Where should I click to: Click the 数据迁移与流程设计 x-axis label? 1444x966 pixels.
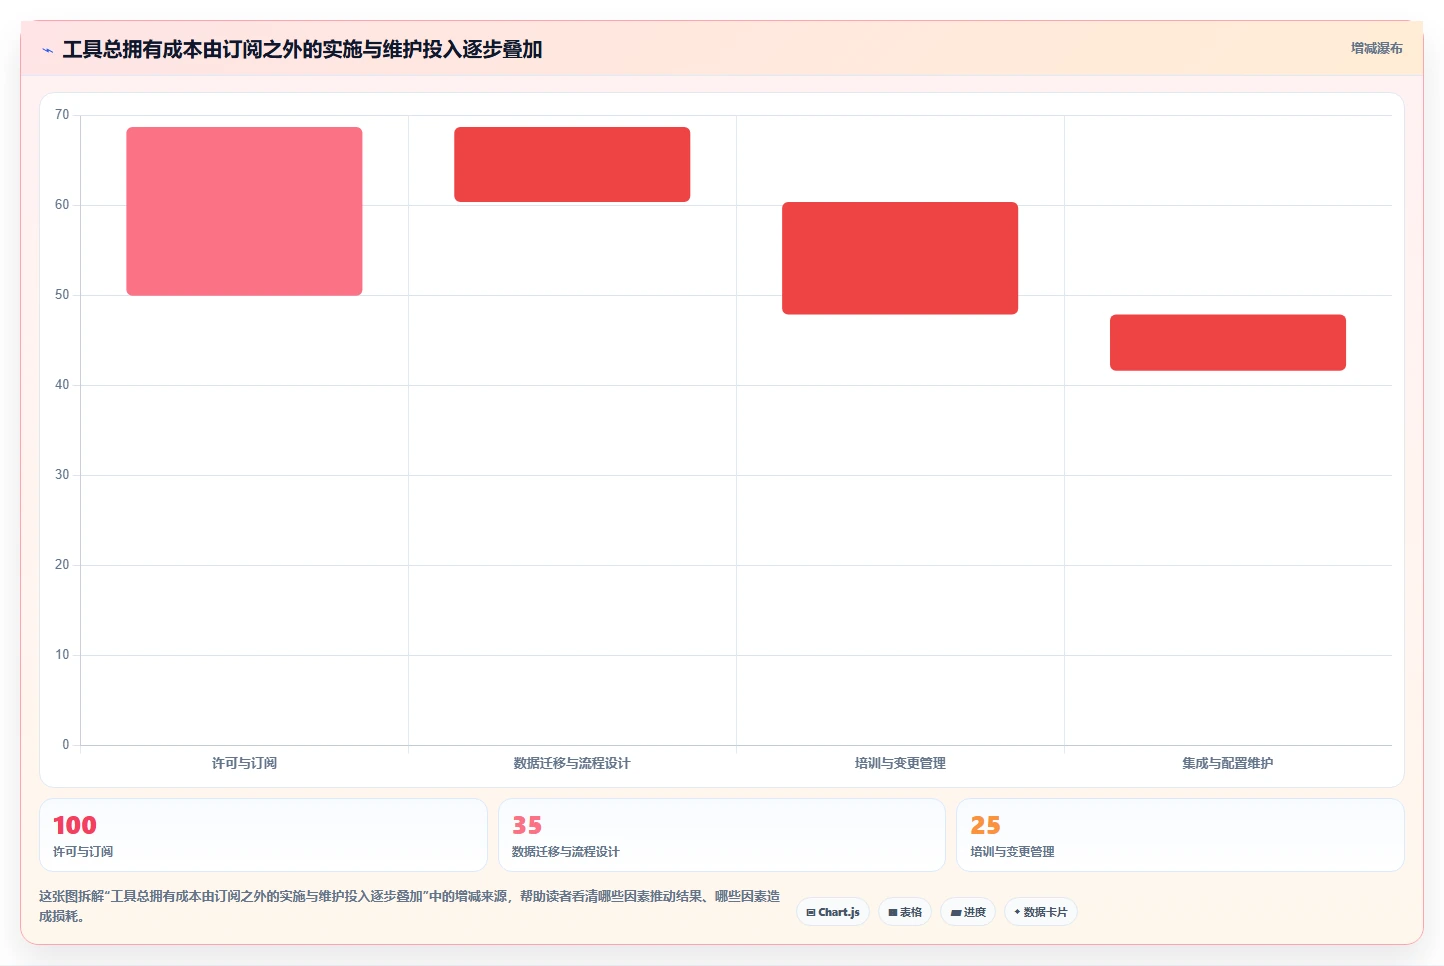coord(572,763)
